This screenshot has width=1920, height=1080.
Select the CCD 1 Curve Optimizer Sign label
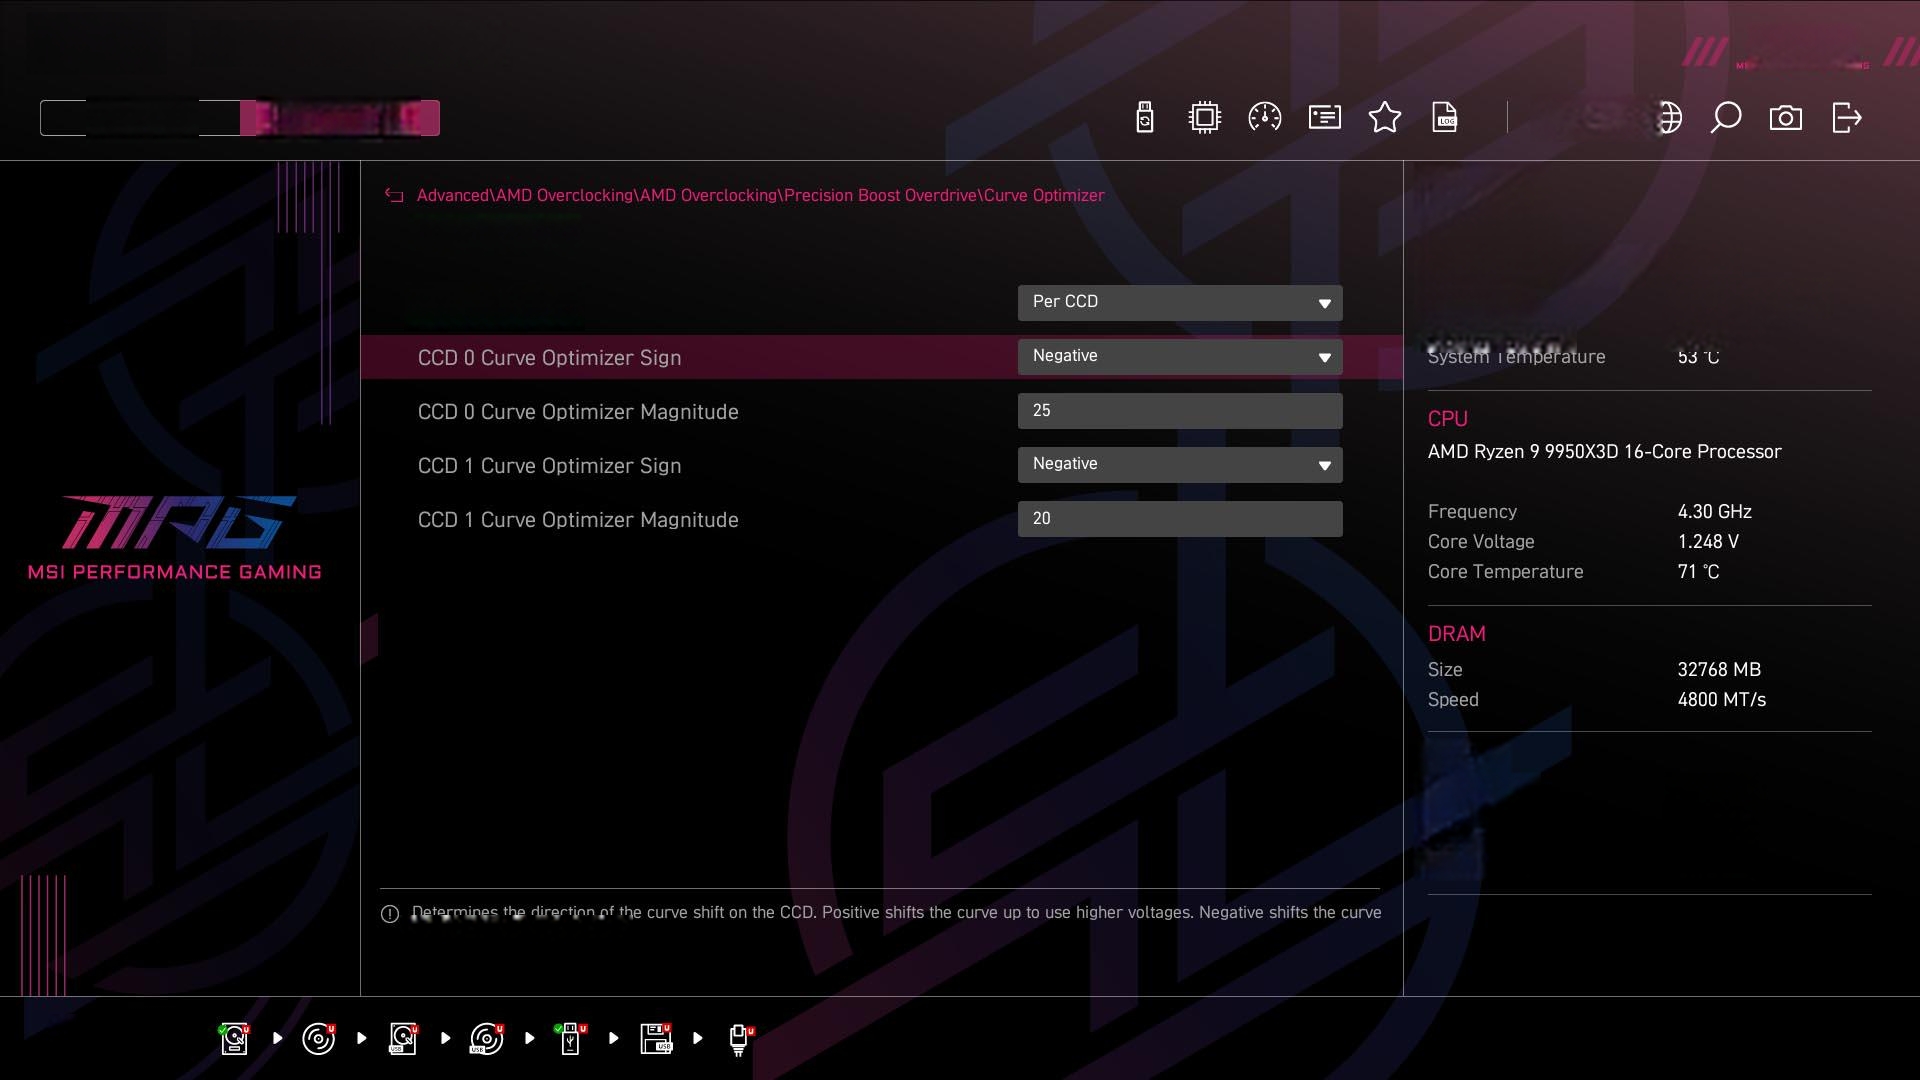pyautogui.click(x=549, y=466)
